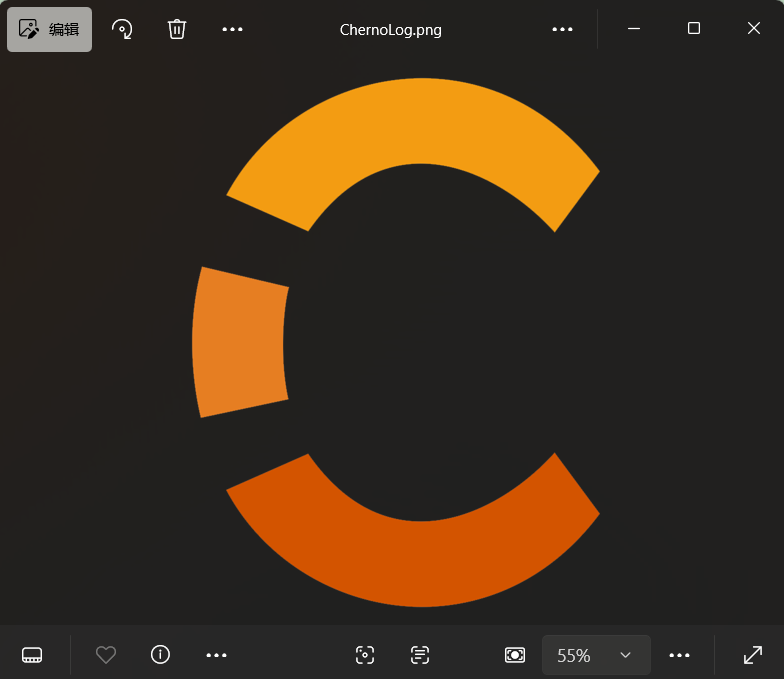Click the ChernoLog.png file name title

(390, 30)
